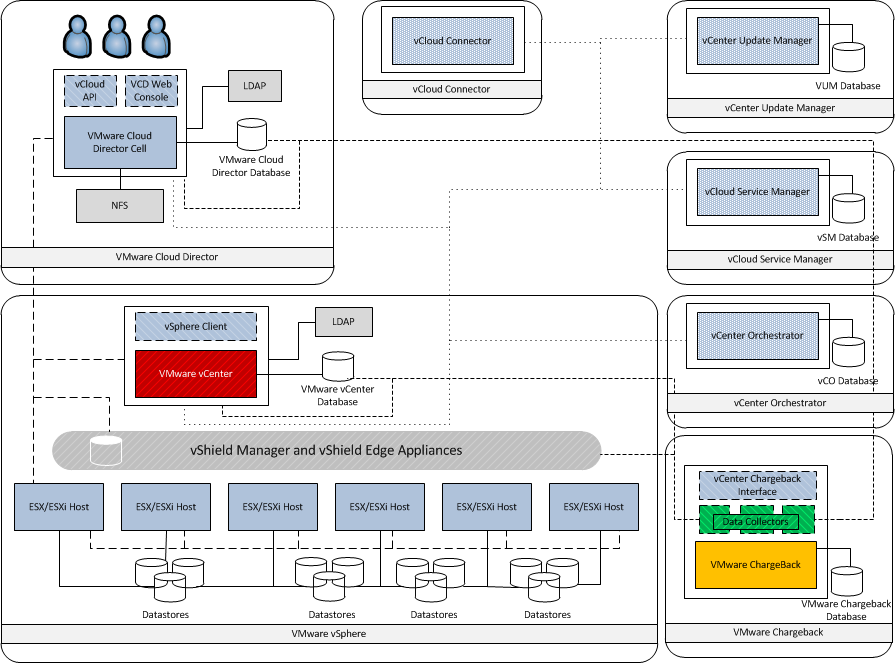895x663 pixels.
Task: Click the vSM Database cylinder icon
Action: [x=848, y=208]
